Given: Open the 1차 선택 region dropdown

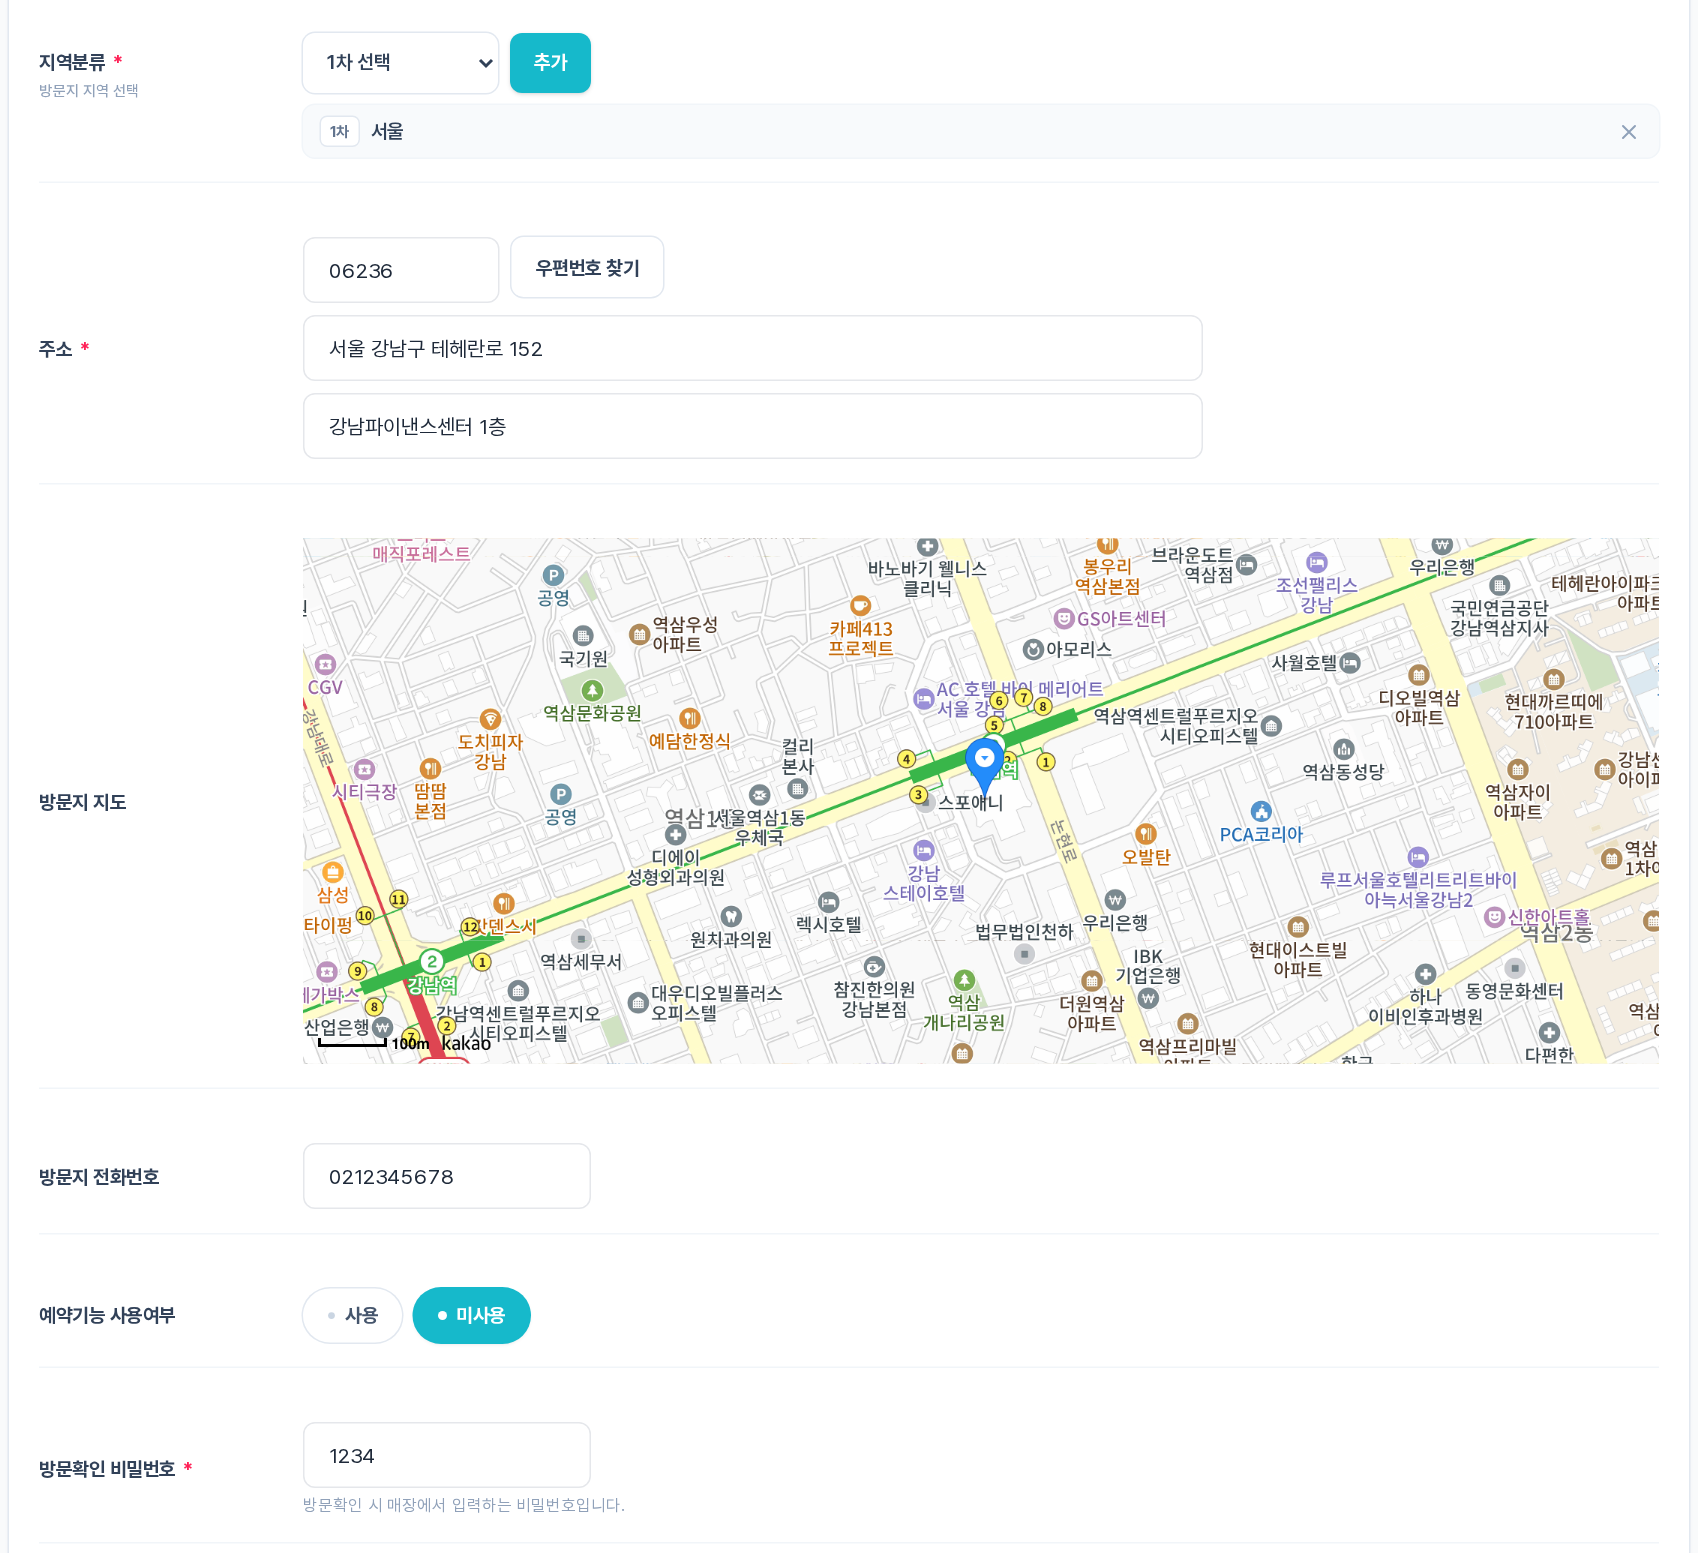Looking at the screenshot, I should point(400,62).
